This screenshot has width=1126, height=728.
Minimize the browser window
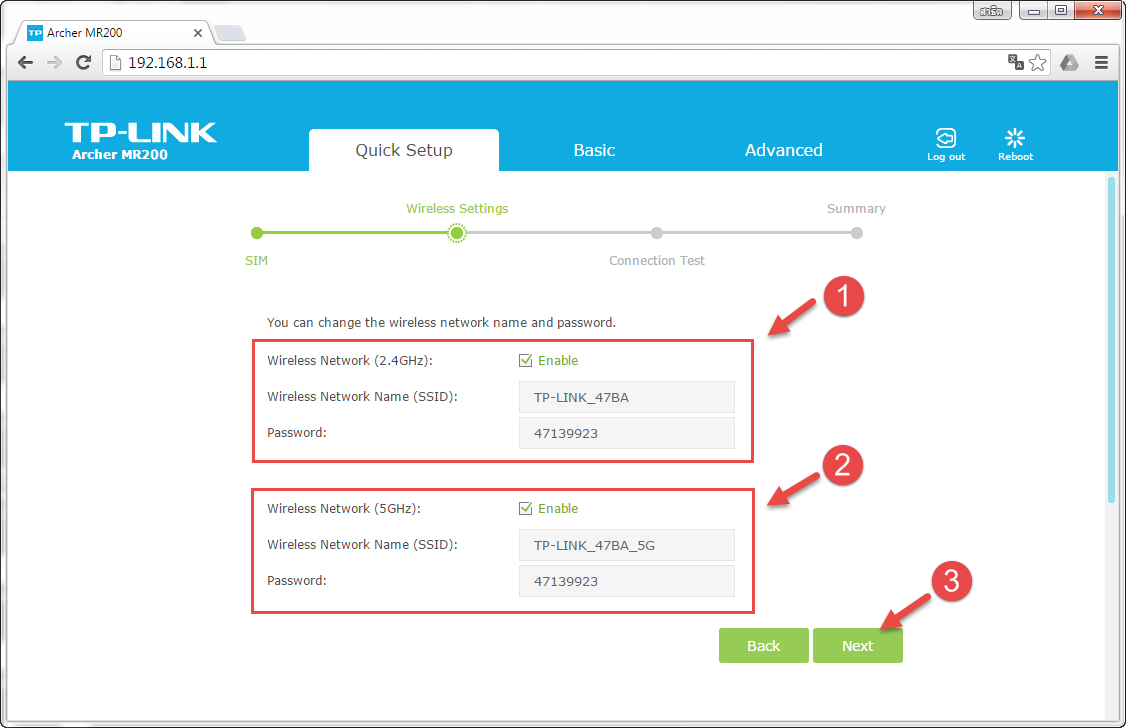click(1033, 10)
